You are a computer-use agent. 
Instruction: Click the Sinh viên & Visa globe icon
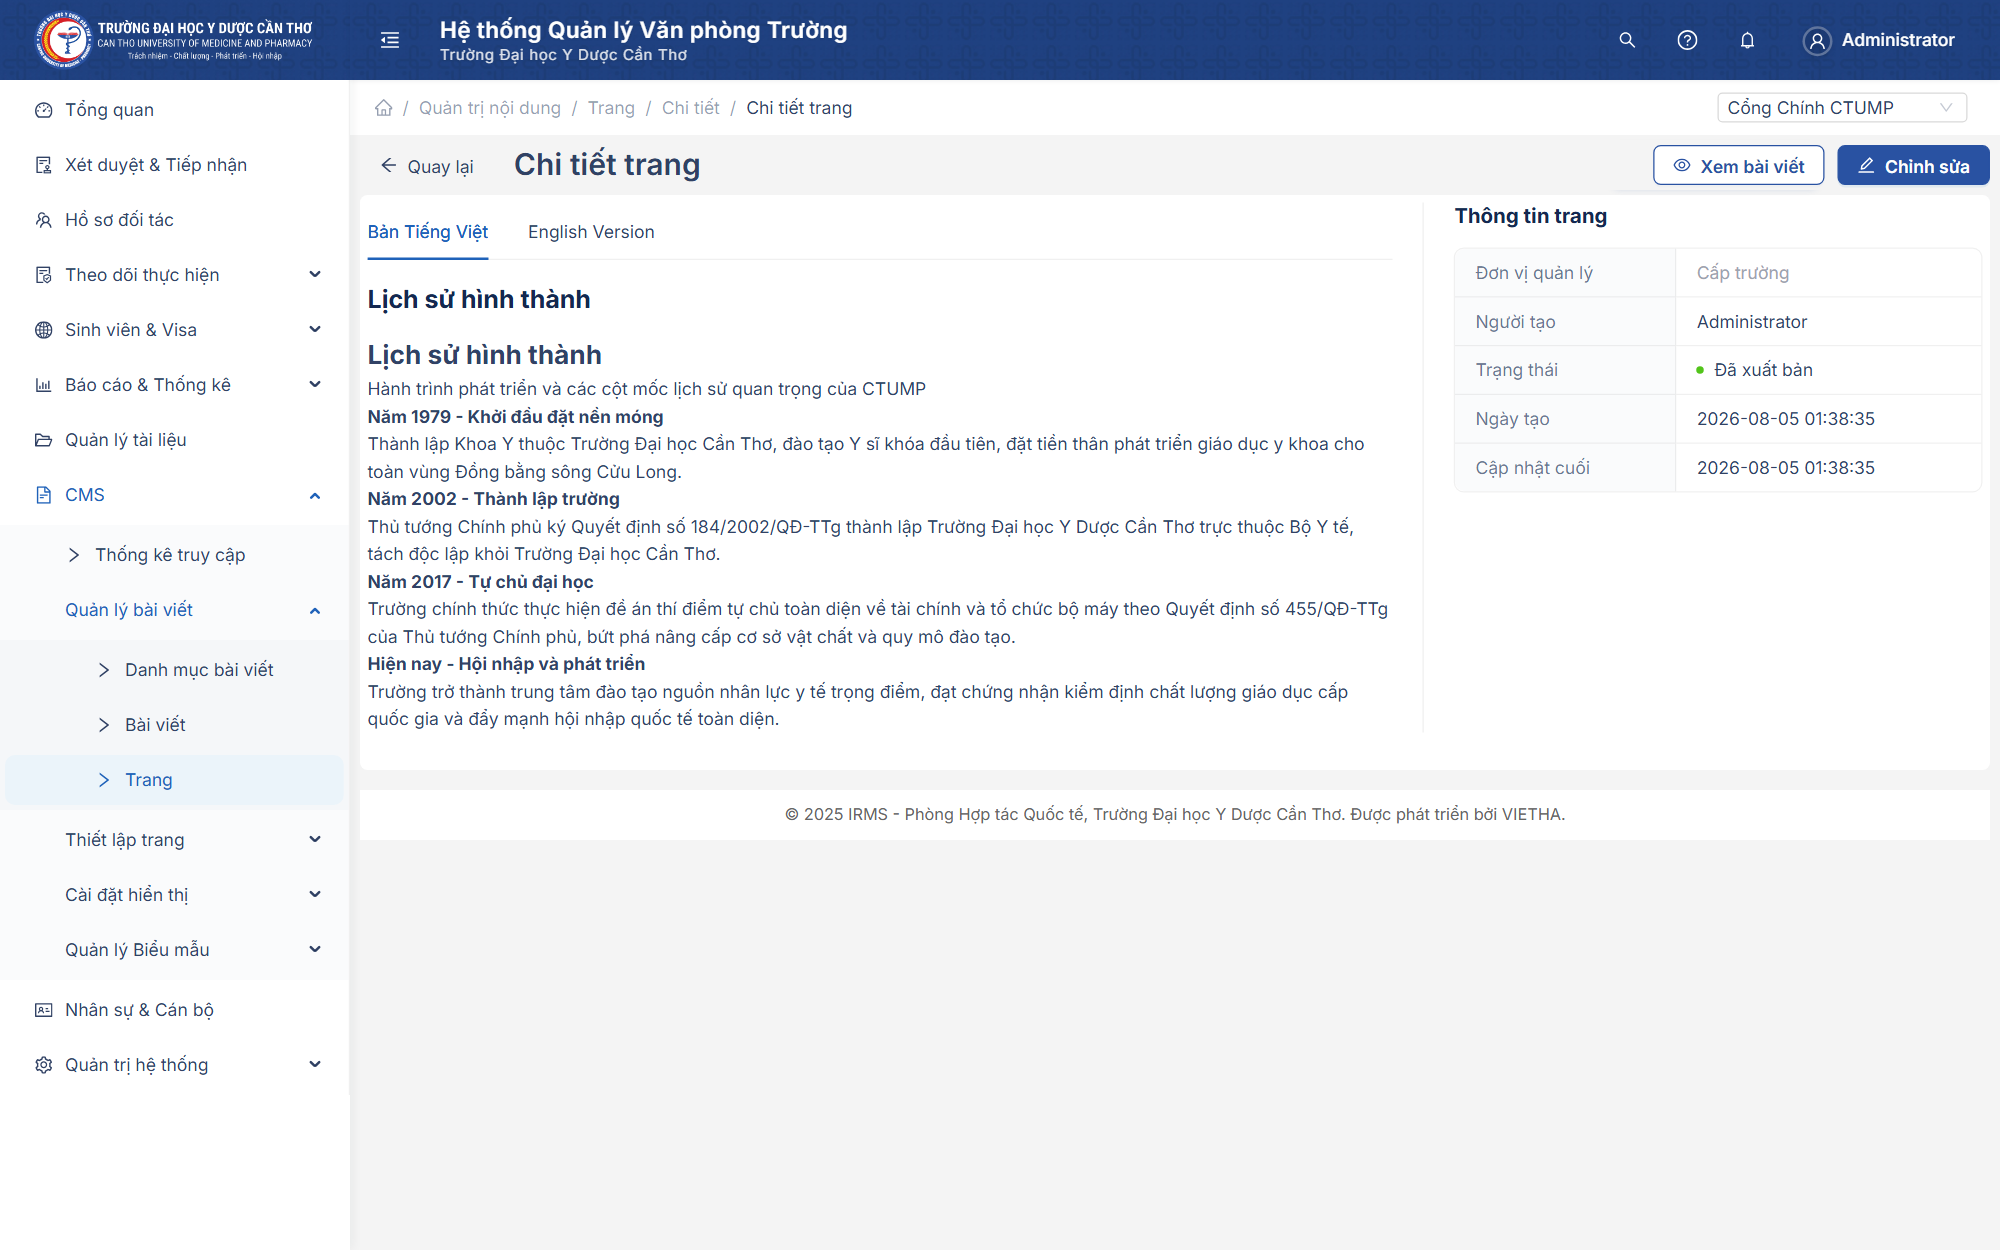pyautogui.click(x=43, y=330)
